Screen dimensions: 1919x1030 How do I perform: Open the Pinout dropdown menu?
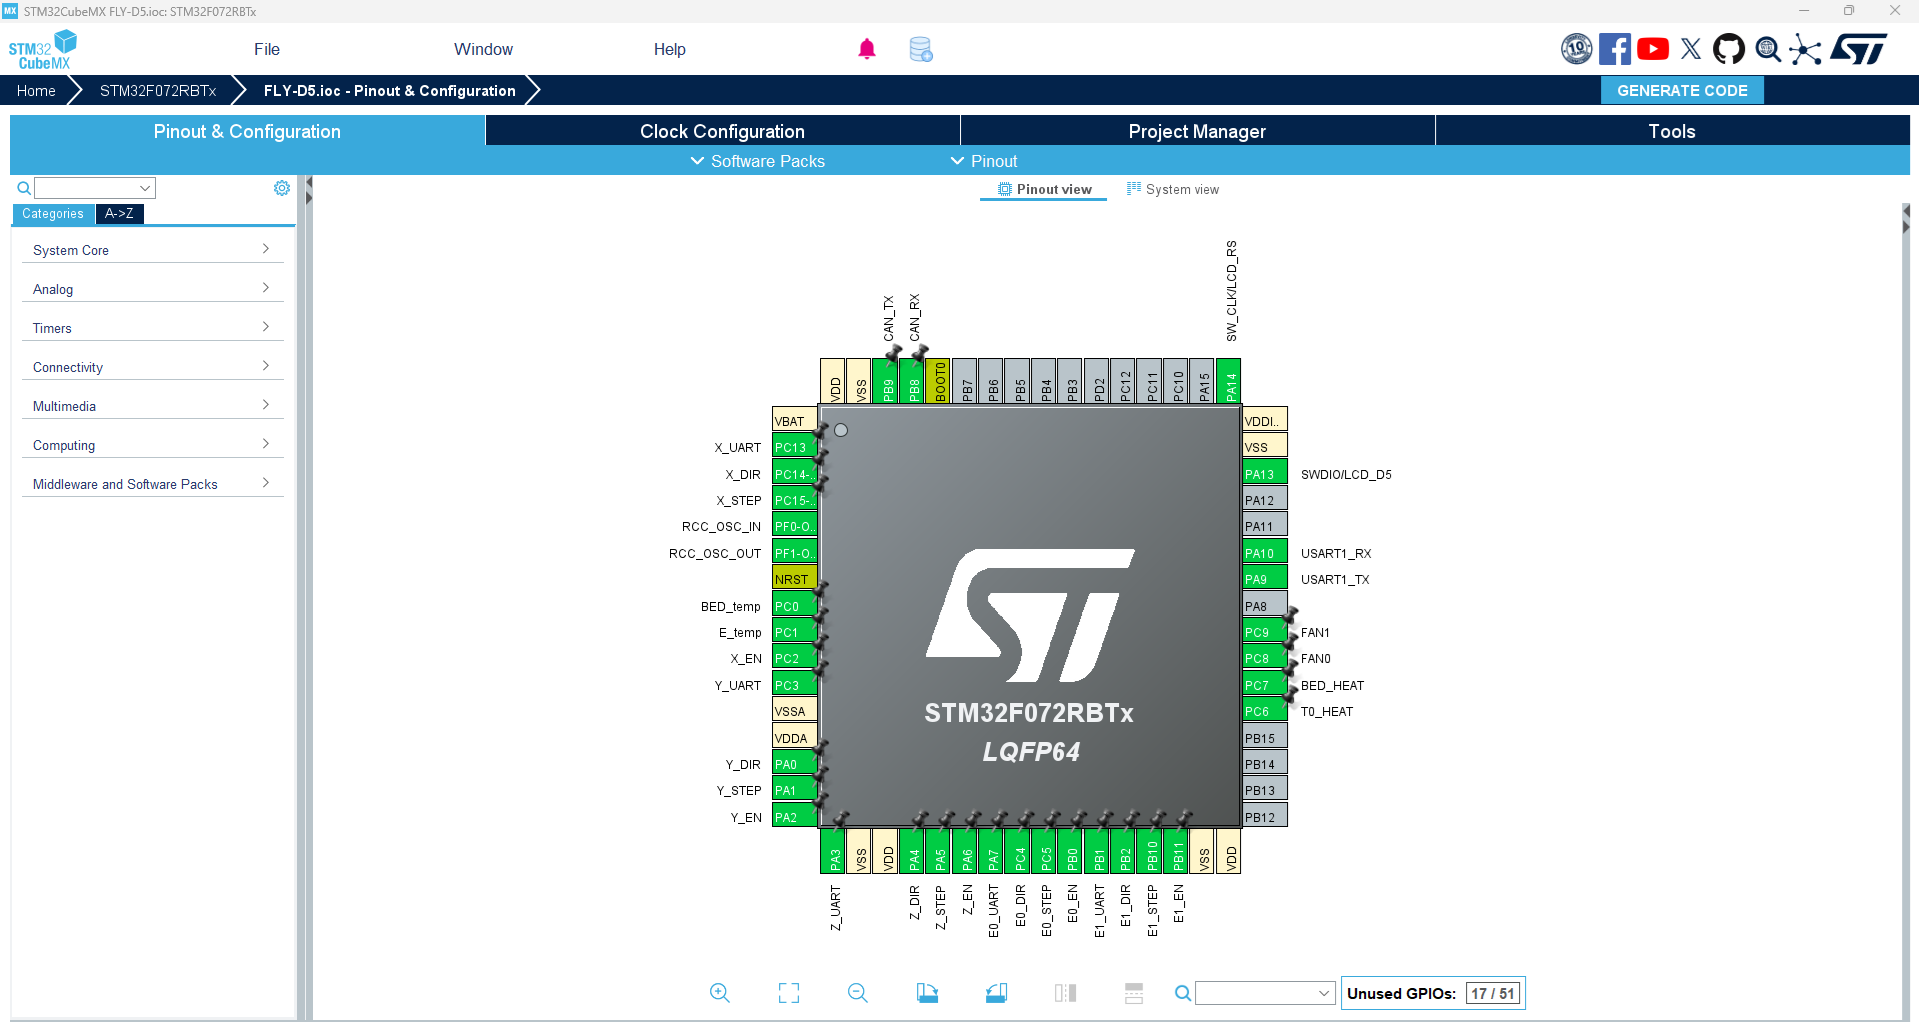pyautogui.click(x=984, y=161)
